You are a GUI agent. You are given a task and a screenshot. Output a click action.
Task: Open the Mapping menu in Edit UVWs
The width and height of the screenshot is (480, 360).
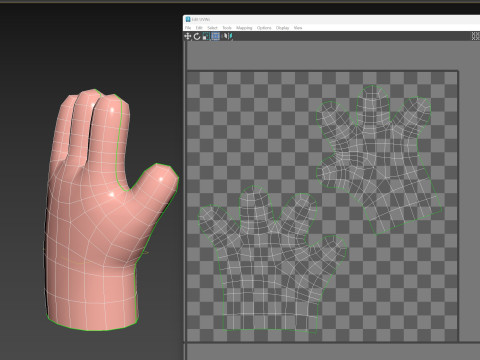click(x=244, y=28)
